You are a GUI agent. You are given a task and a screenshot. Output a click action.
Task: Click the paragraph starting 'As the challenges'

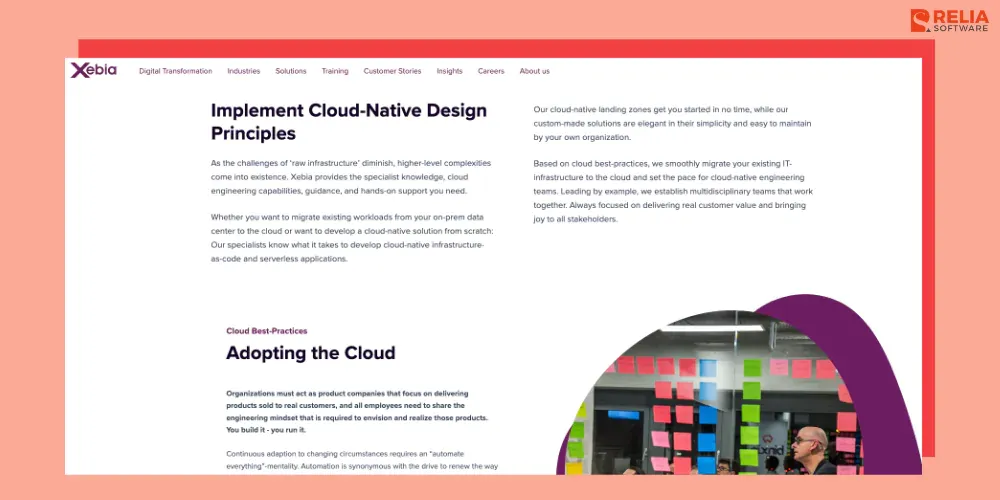(x=351, y=177)
